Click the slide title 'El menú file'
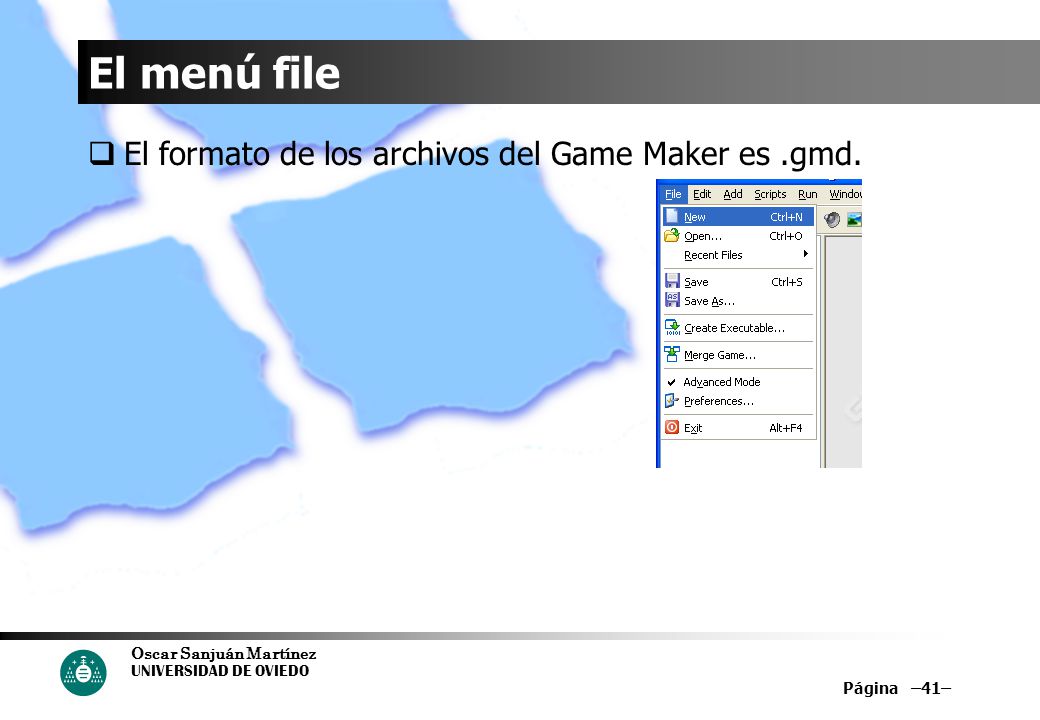The height and width of the screenshot is (720, 1040). coord(214,72)
